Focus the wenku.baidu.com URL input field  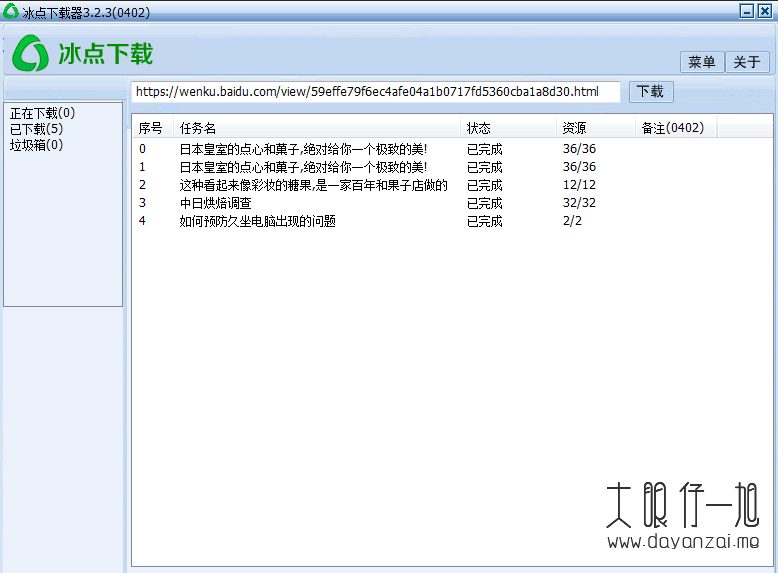click(376, 92)
